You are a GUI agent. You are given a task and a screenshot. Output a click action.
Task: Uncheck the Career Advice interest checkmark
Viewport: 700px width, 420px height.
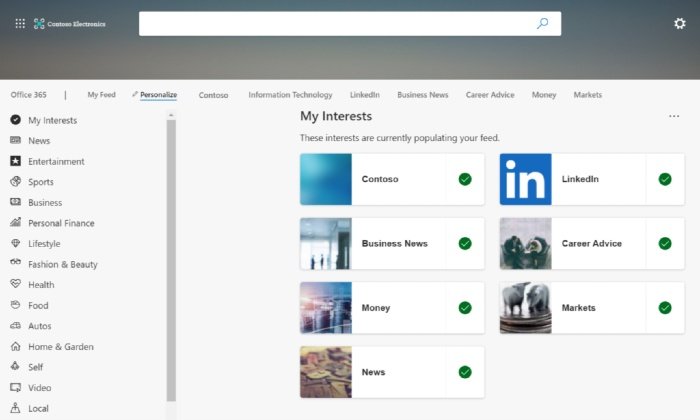pos(665,243)
